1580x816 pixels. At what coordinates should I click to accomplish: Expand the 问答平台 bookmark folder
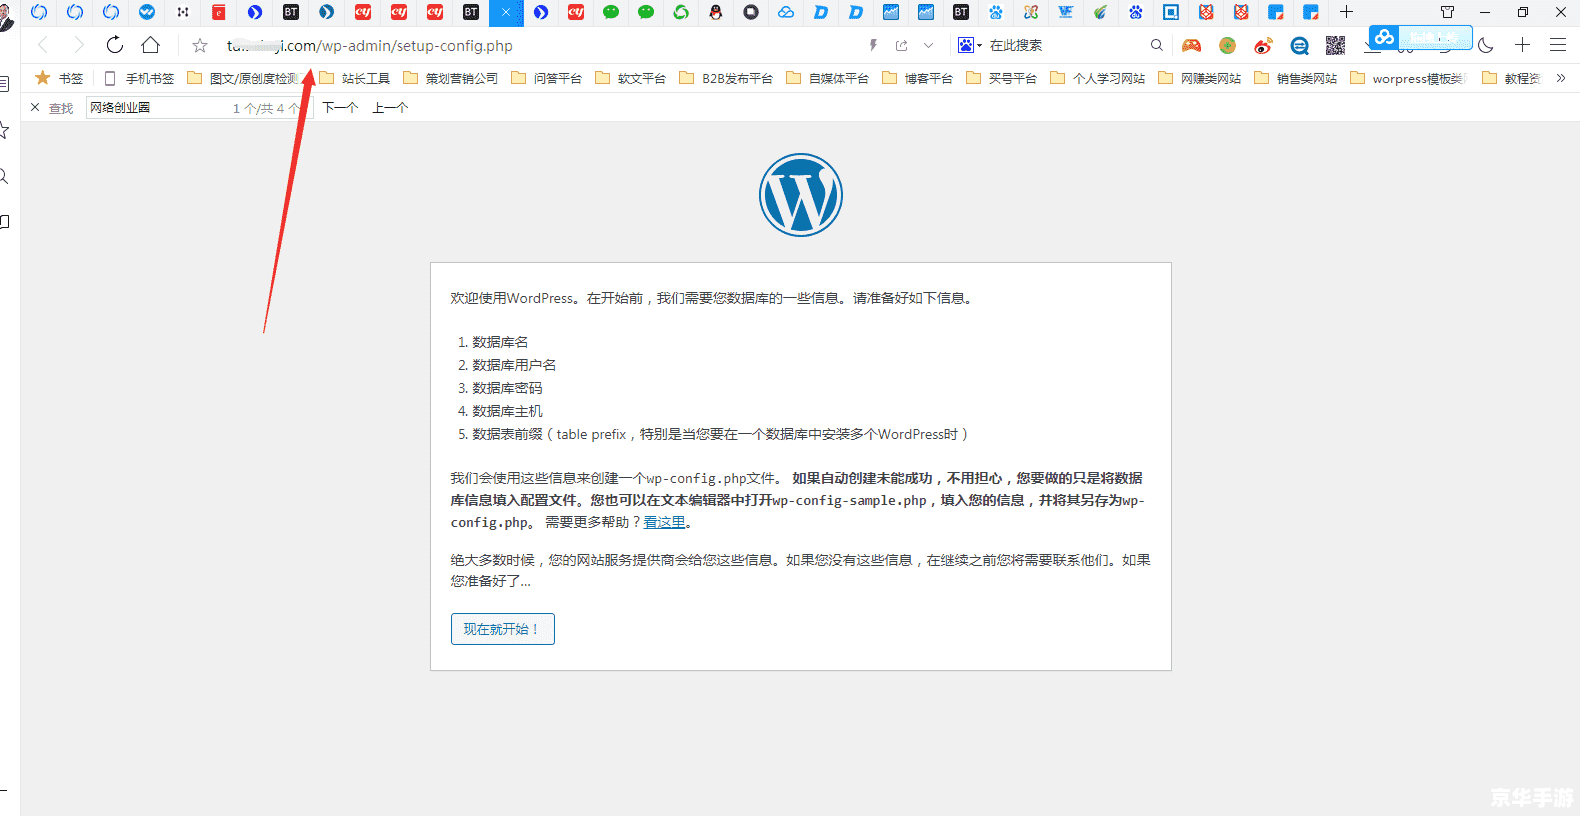547,78
